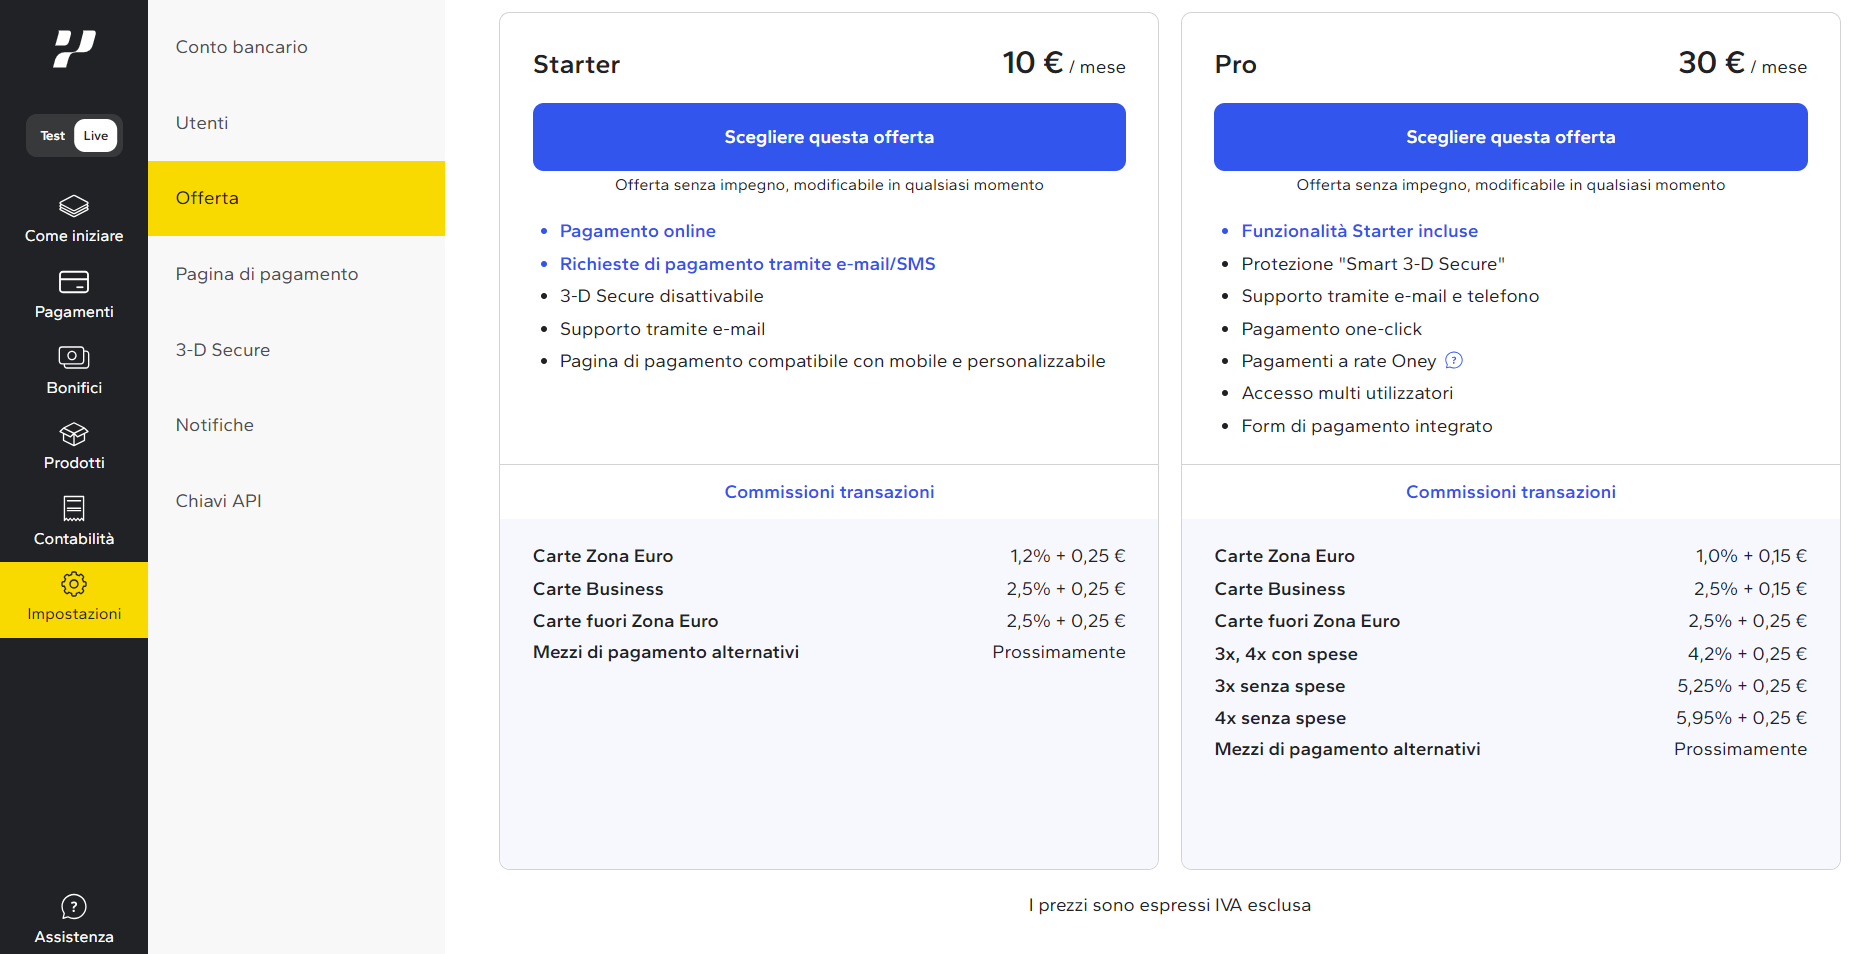This screenshot has width=1861, height=954.
Task: Switch mode toggle to Test
Action: point(53,136)
